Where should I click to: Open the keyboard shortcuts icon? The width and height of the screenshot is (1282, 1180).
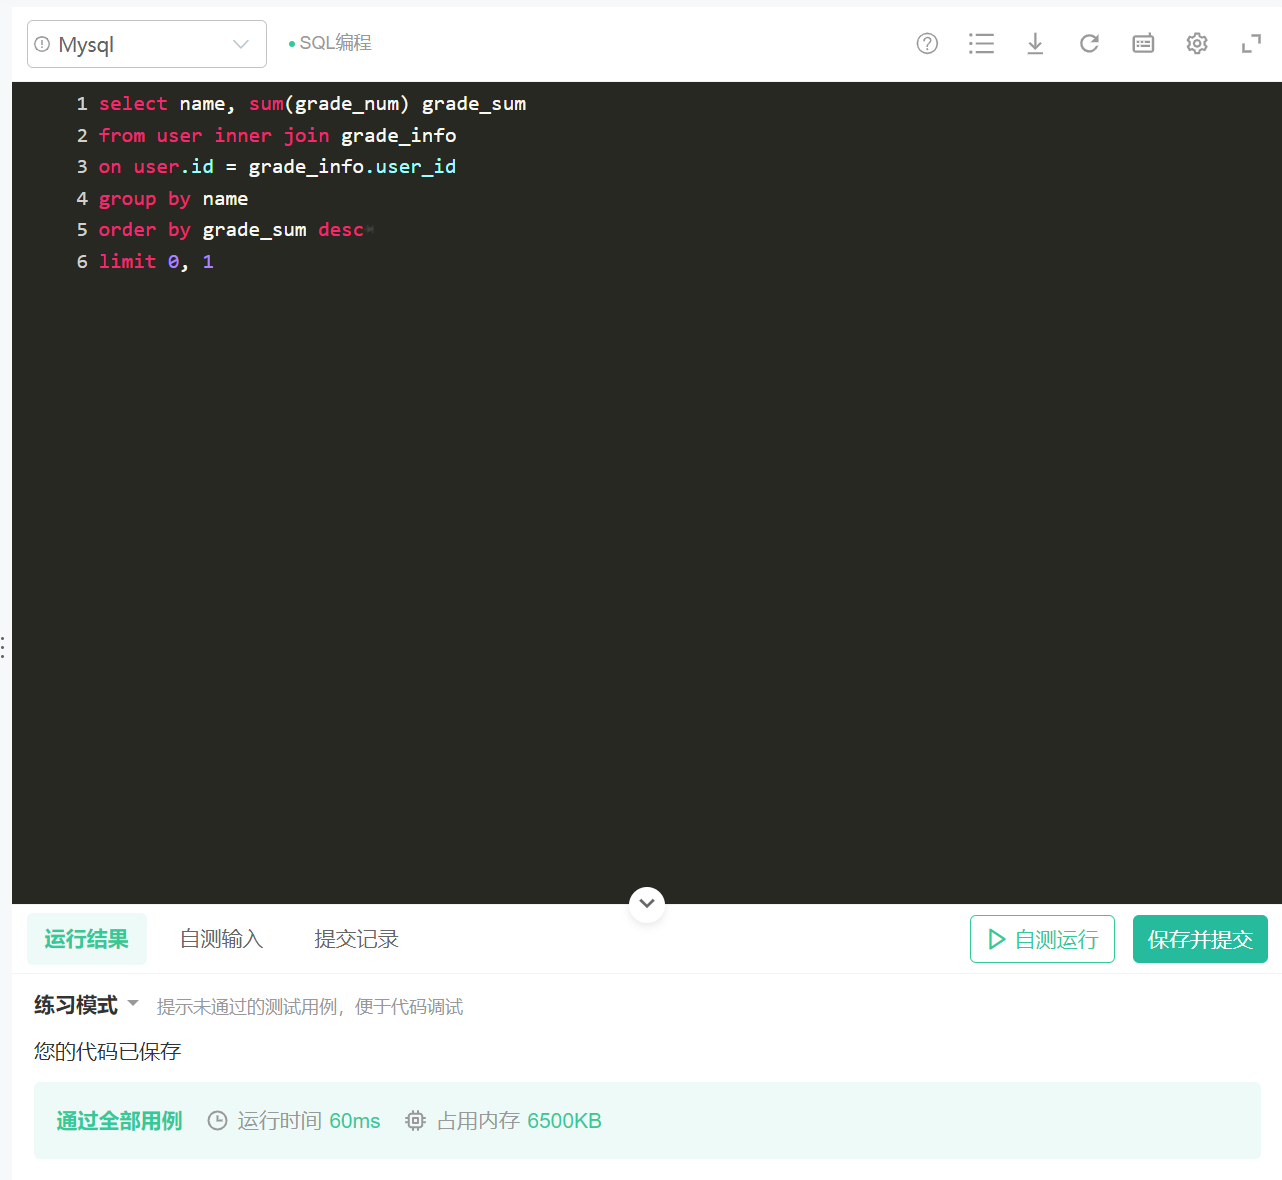1143,43
